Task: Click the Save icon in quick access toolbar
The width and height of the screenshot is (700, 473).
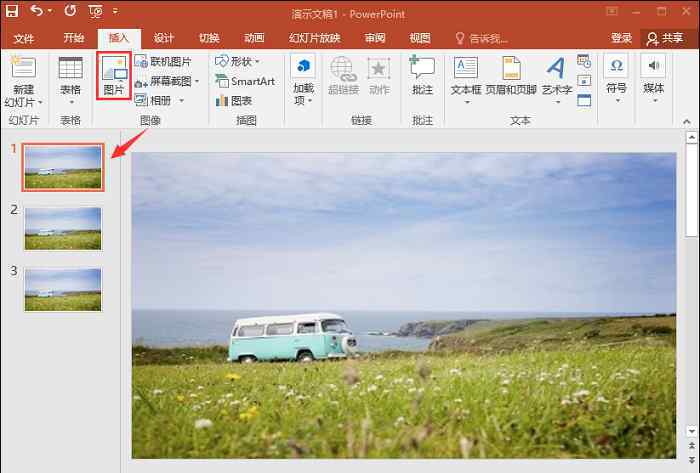Action: click(12, 11)
